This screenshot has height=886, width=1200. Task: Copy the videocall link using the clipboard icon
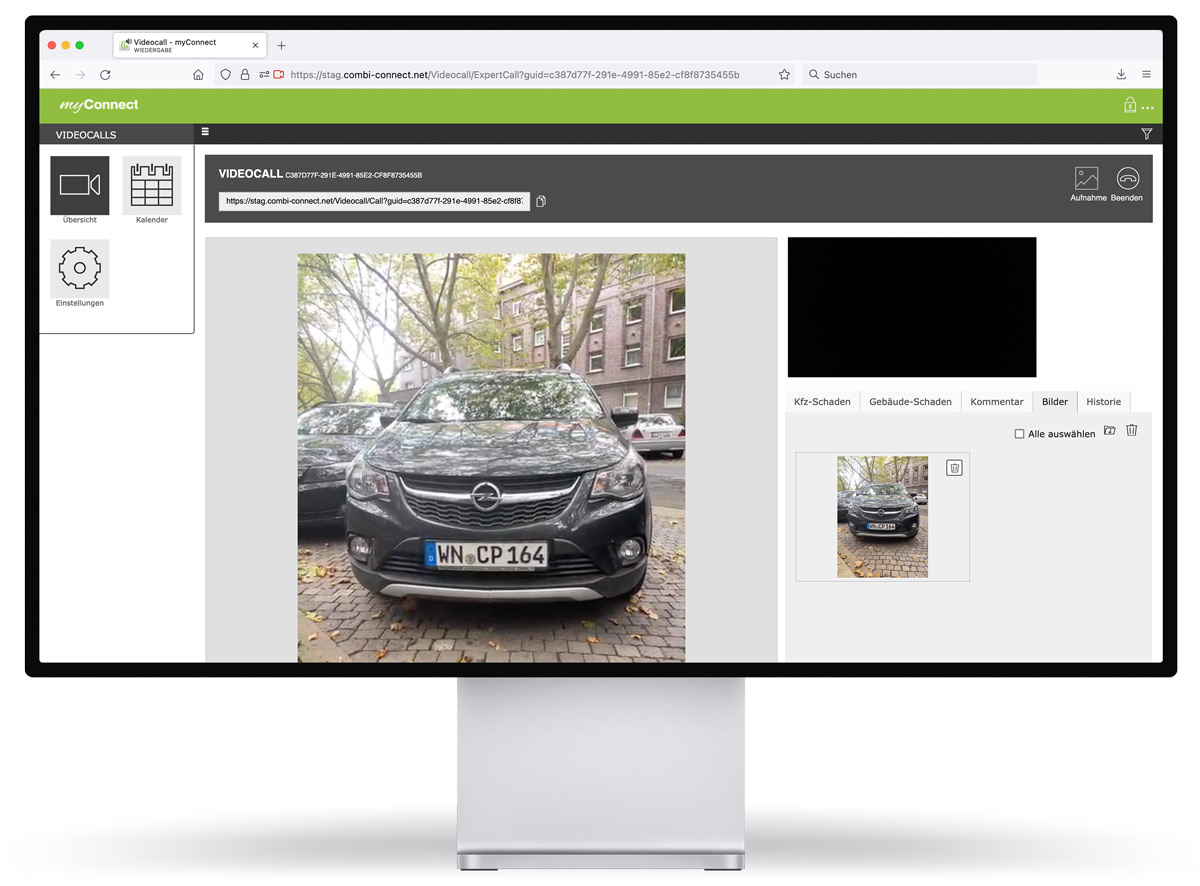(x=540, y=200)
